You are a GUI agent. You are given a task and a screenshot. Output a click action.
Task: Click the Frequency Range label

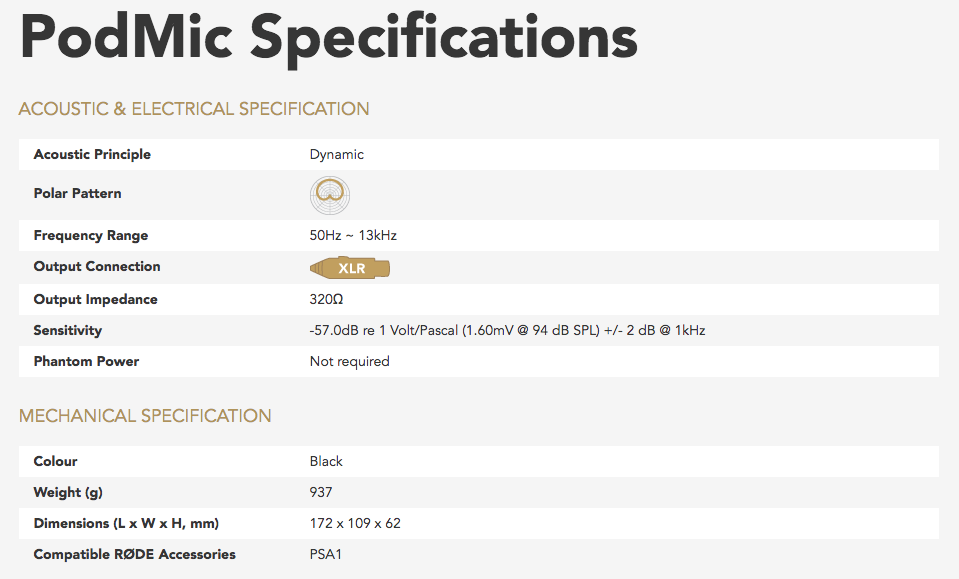pos(90,236)
